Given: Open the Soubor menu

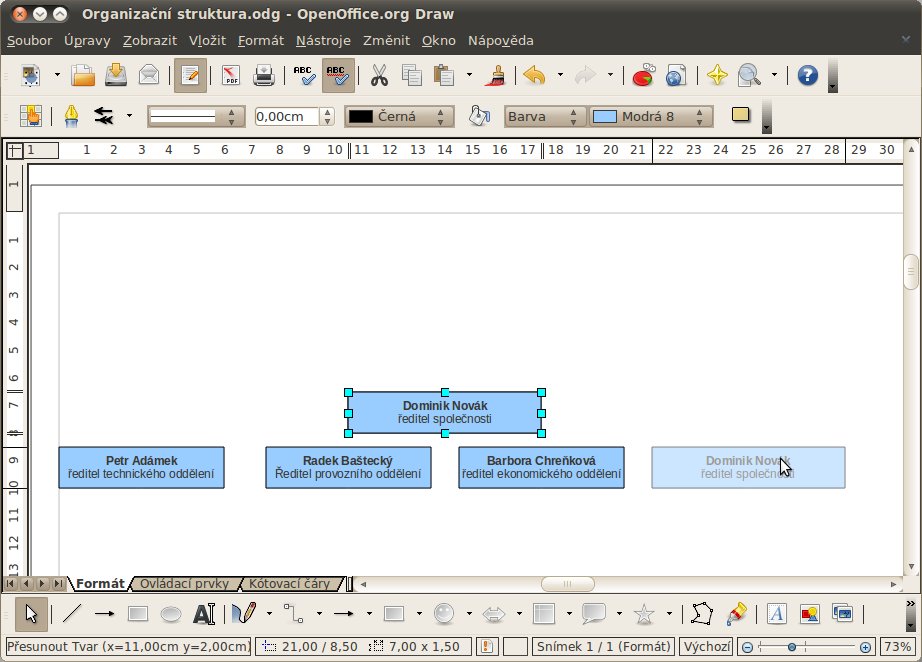Looking at the screenshot, I should (29, 41).
